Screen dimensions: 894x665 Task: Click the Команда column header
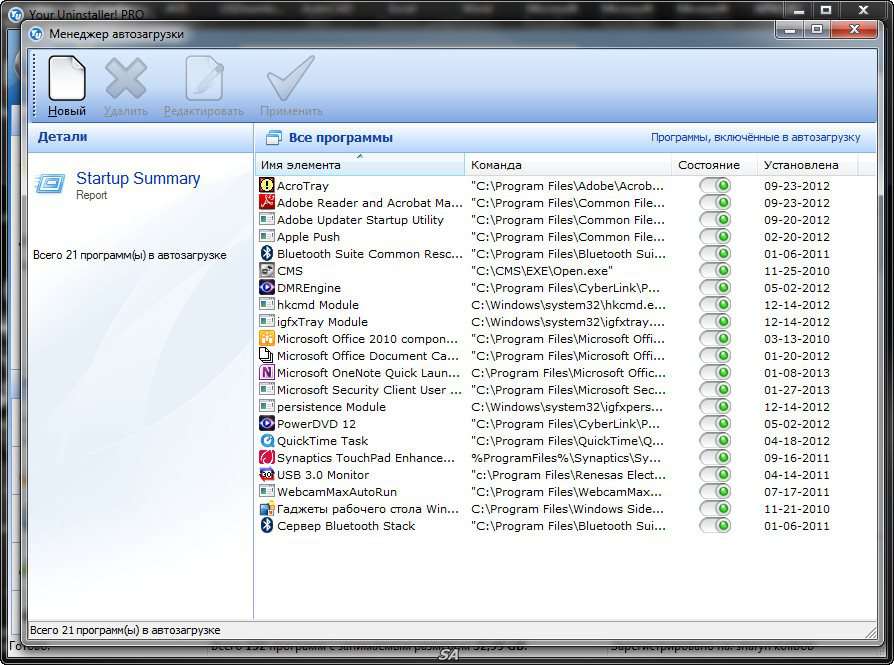pyautogui.click(x=497, y=165)
